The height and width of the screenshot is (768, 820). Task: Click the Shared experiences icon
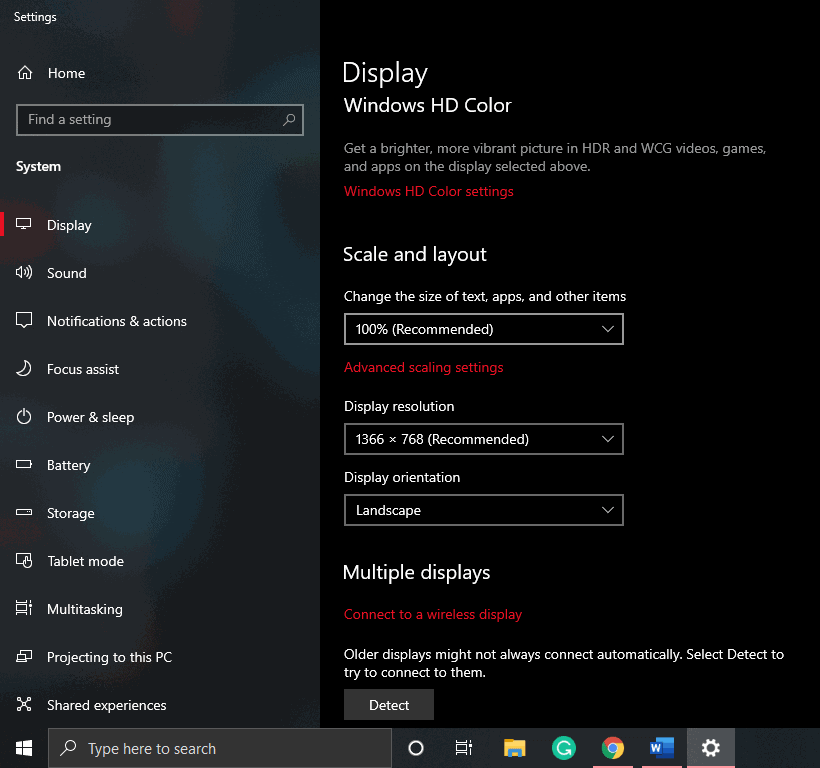pos(24,704)
